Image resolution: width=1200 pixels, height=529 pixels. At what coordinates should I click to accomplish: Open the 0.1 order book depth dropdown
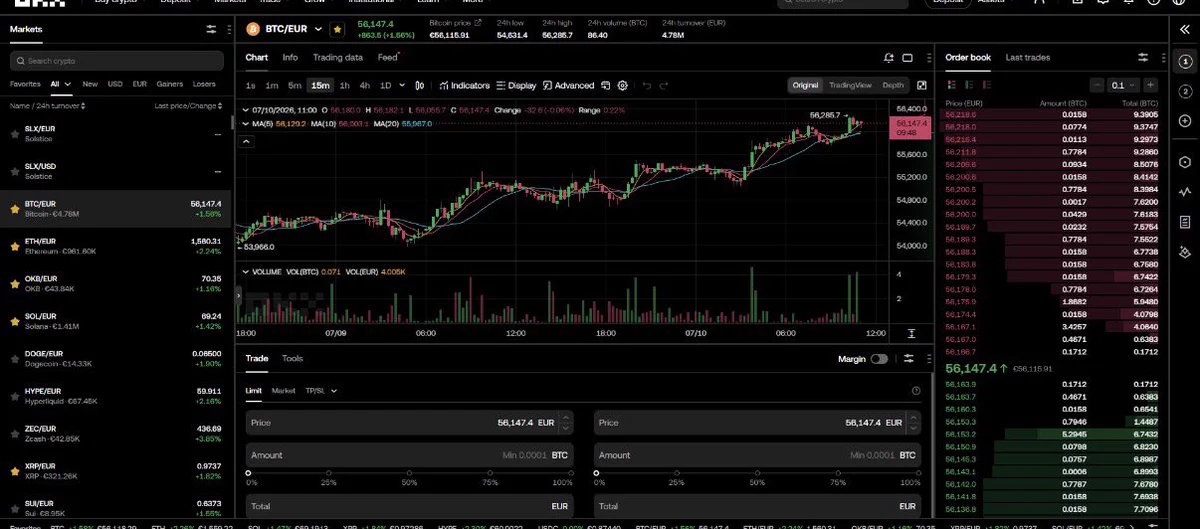coord(1125,86)
